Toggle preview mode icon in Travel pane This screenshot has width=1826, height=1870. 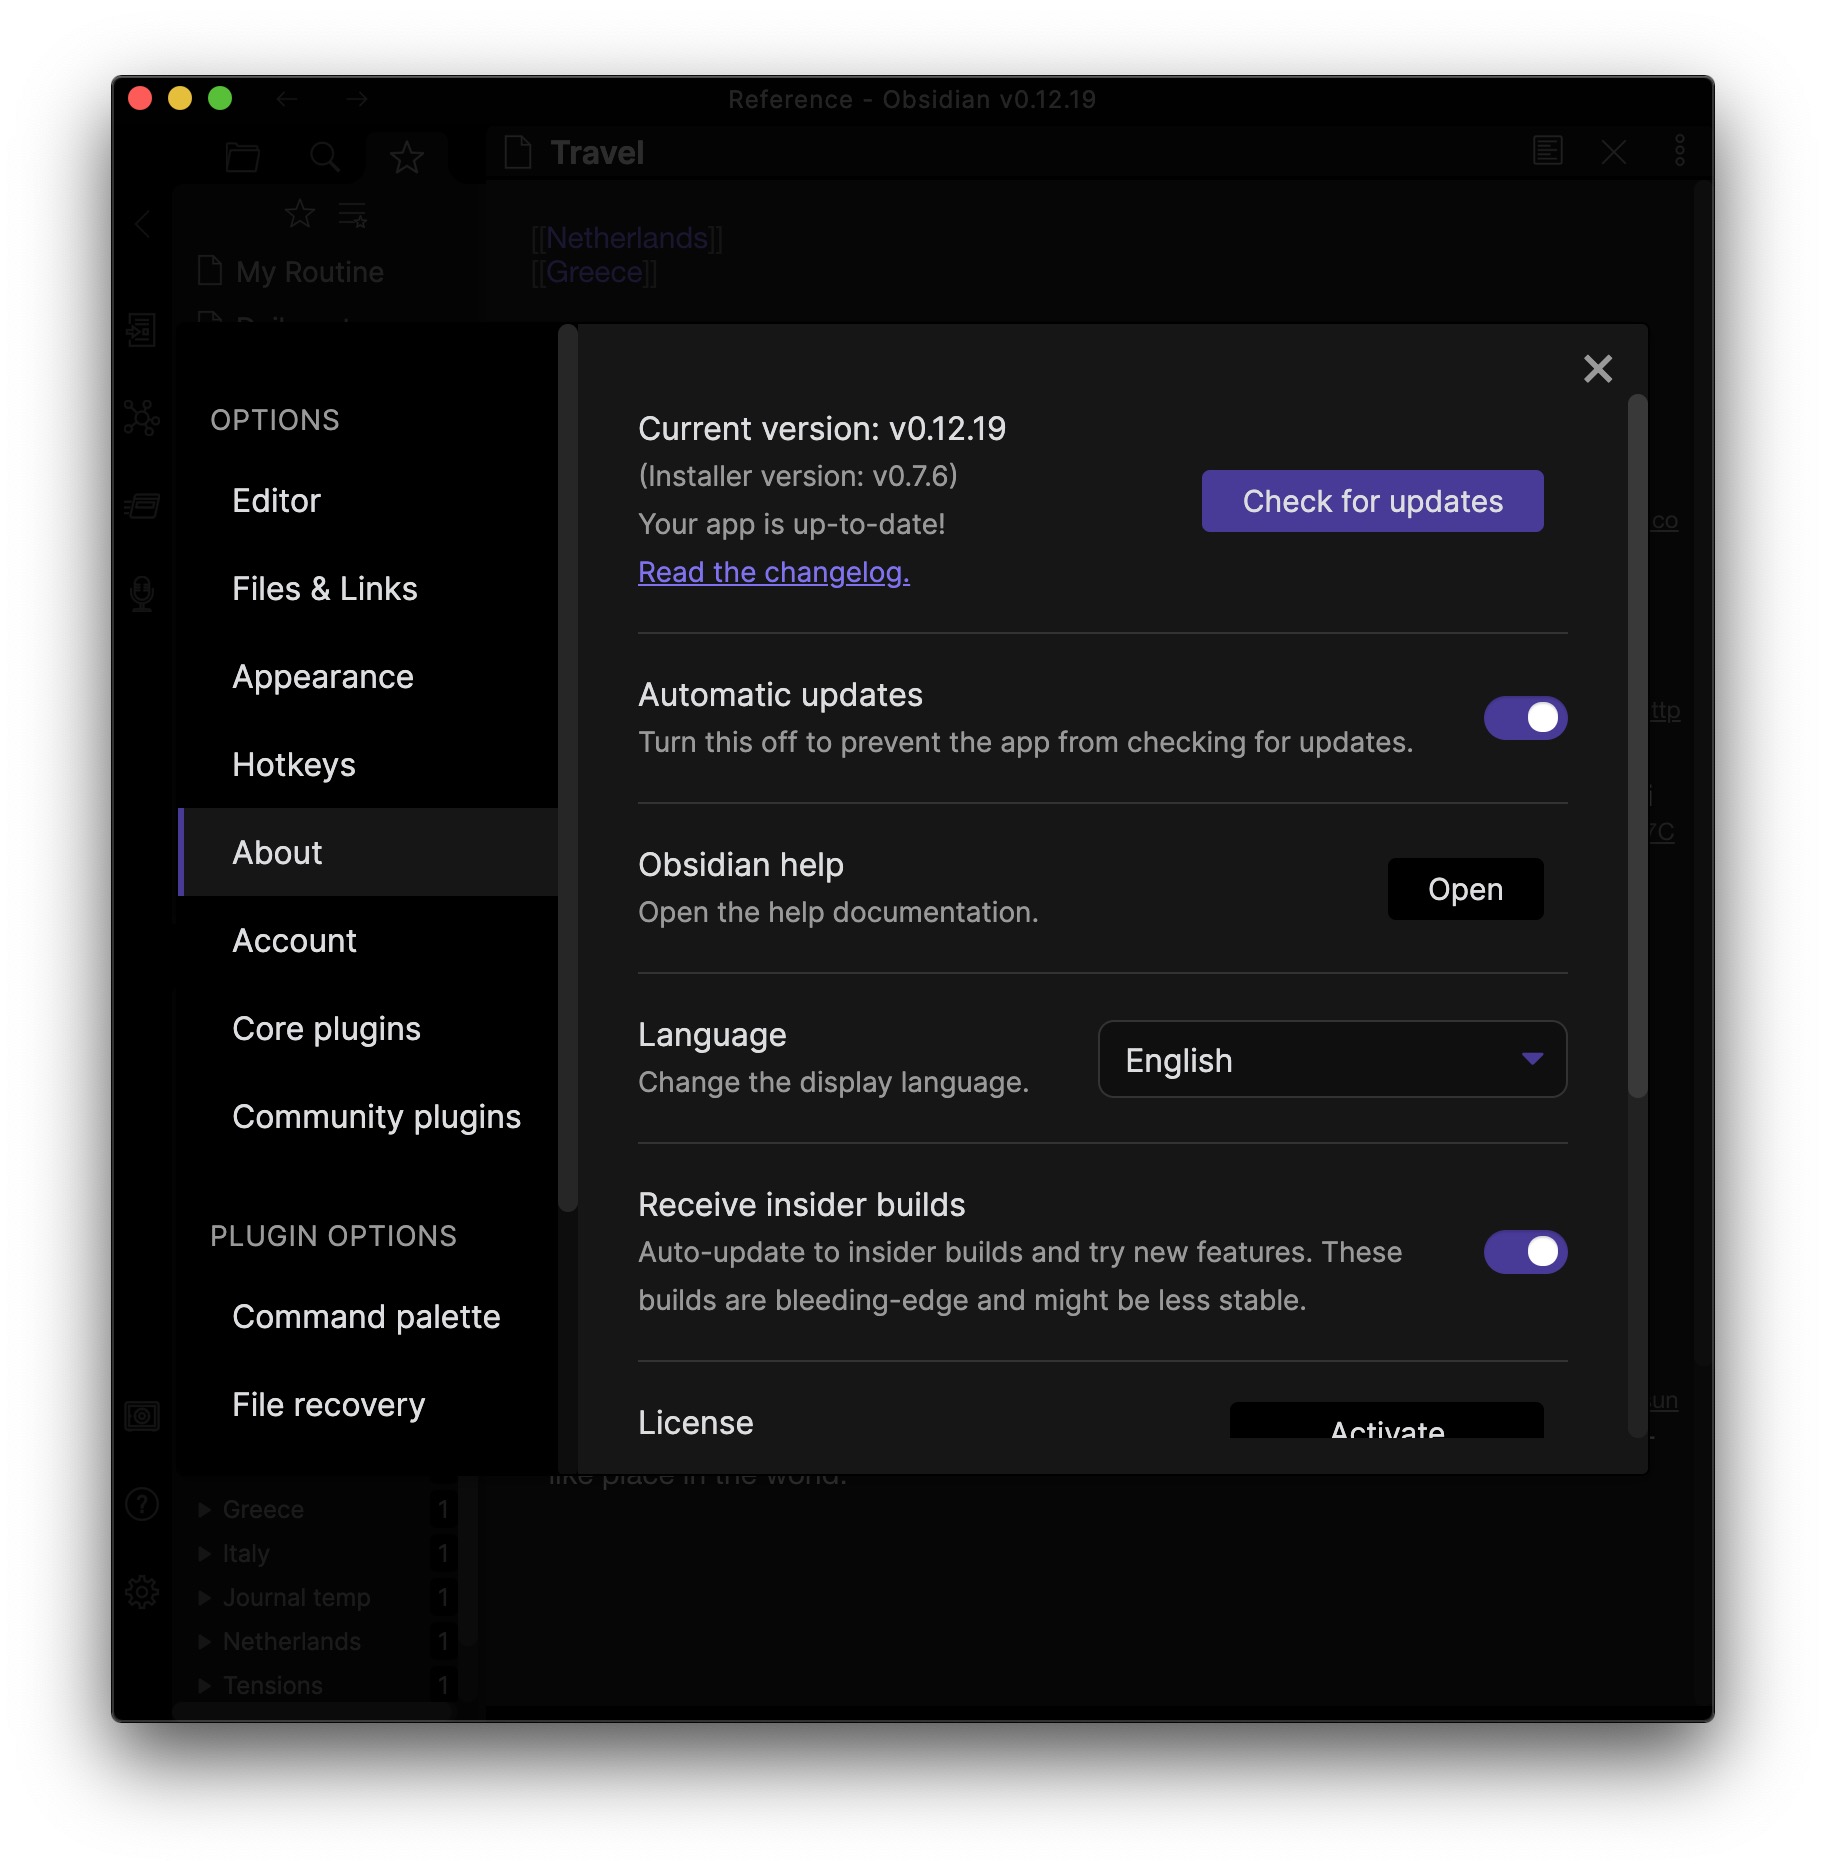tap(1547, 152)
